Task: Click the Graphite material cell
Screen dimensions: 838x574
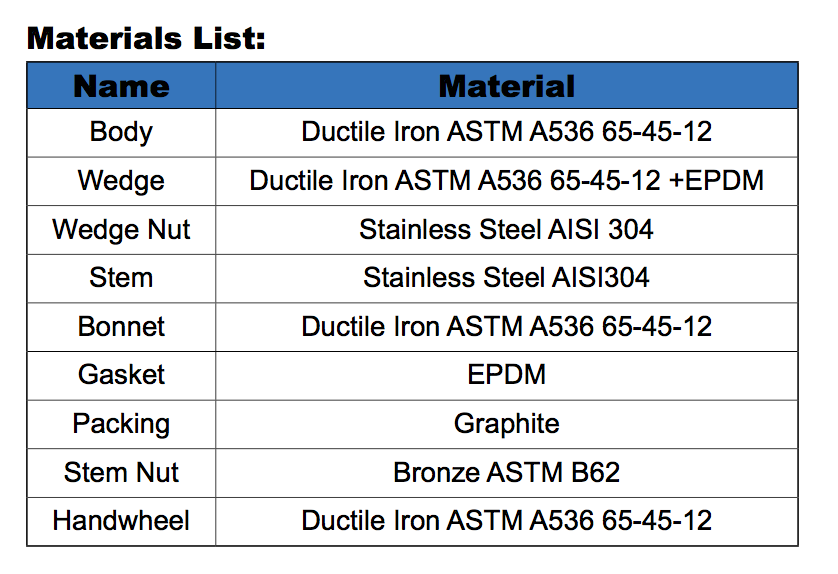Action: pos(506,423)
